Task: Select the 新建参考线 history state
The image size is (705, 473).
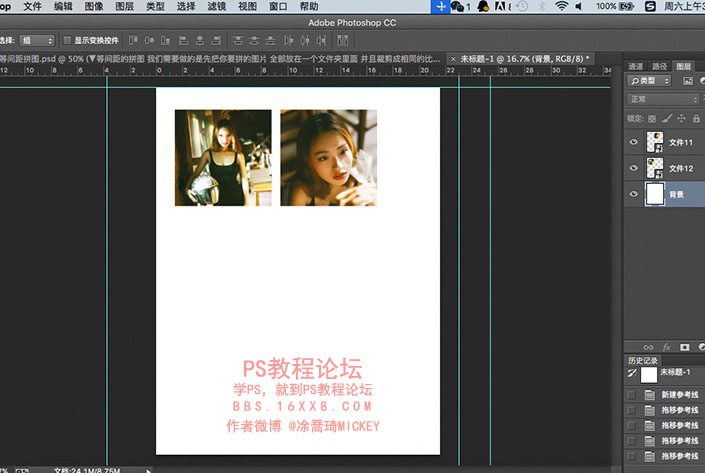Action: click(665, 395)
